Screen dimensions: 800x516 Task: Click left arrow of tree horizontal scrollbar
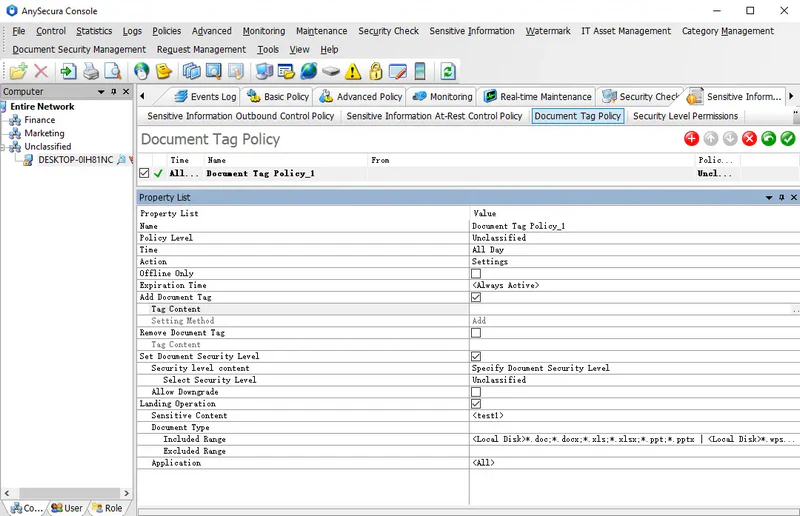pos(7,493)
